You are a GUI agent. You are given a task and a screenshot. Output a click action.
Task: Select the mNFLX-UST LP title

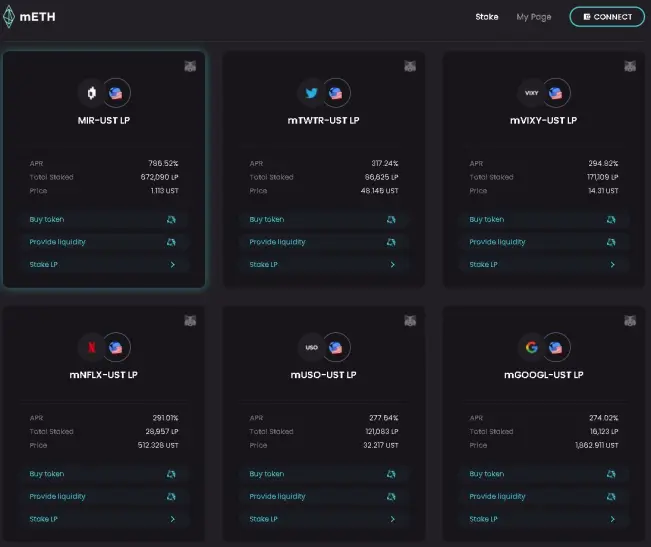pos(103,375)
